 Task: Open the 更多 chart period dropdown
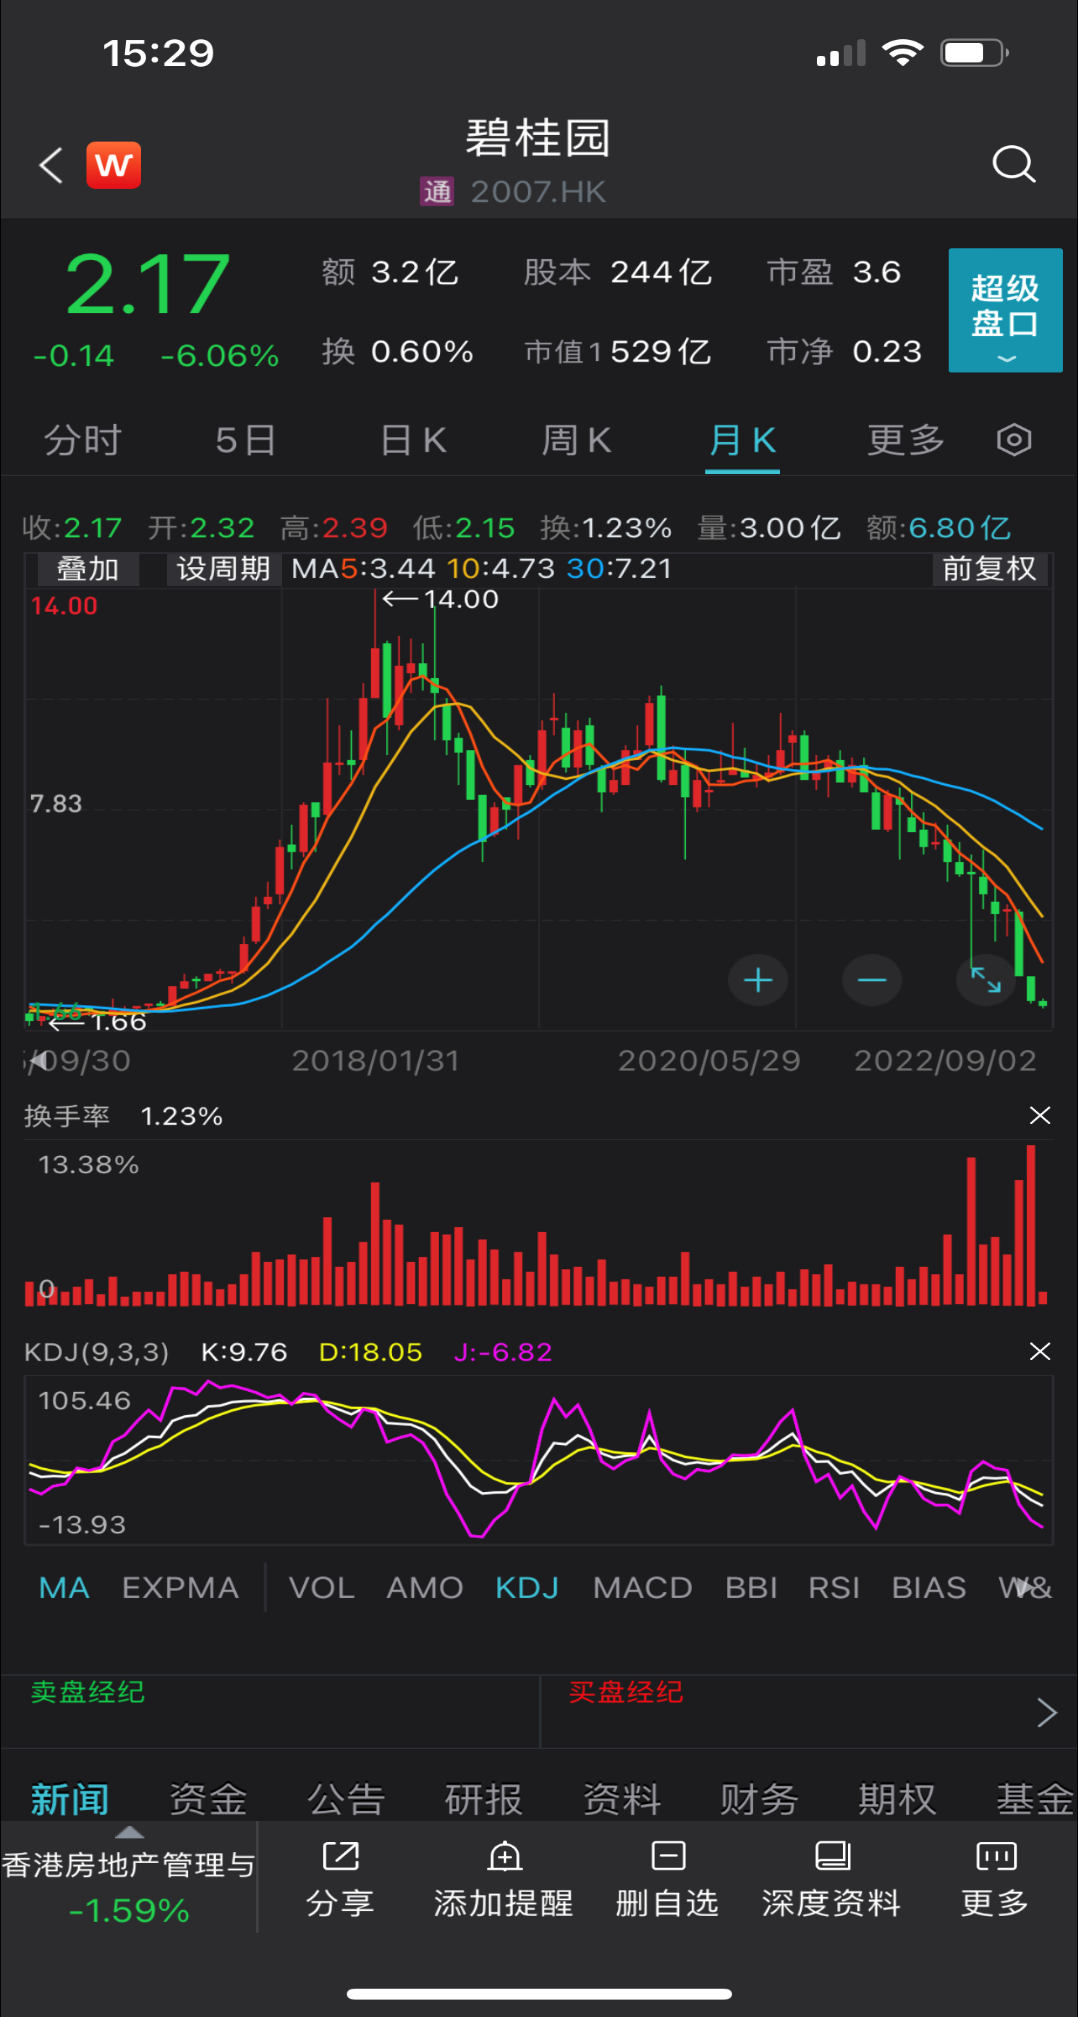[x=906, y=440]
